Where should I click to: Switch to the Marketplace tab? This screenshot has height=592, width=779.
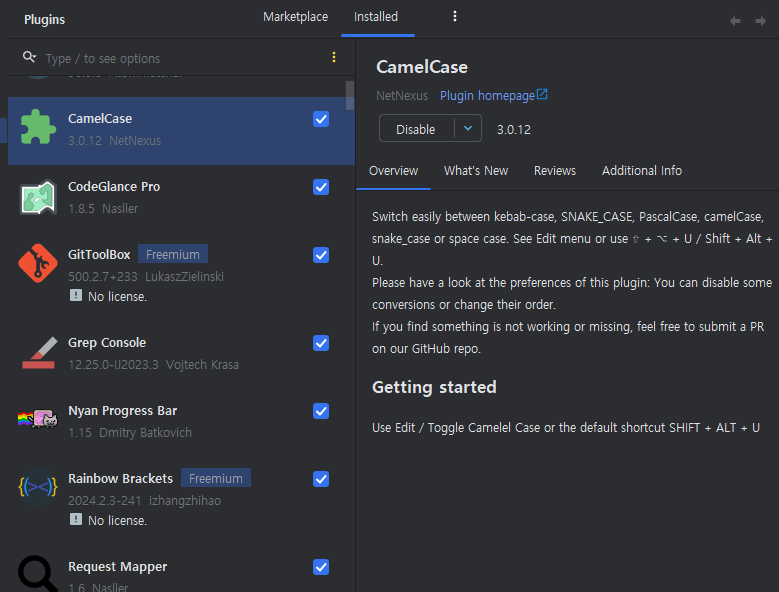point(295,17)
